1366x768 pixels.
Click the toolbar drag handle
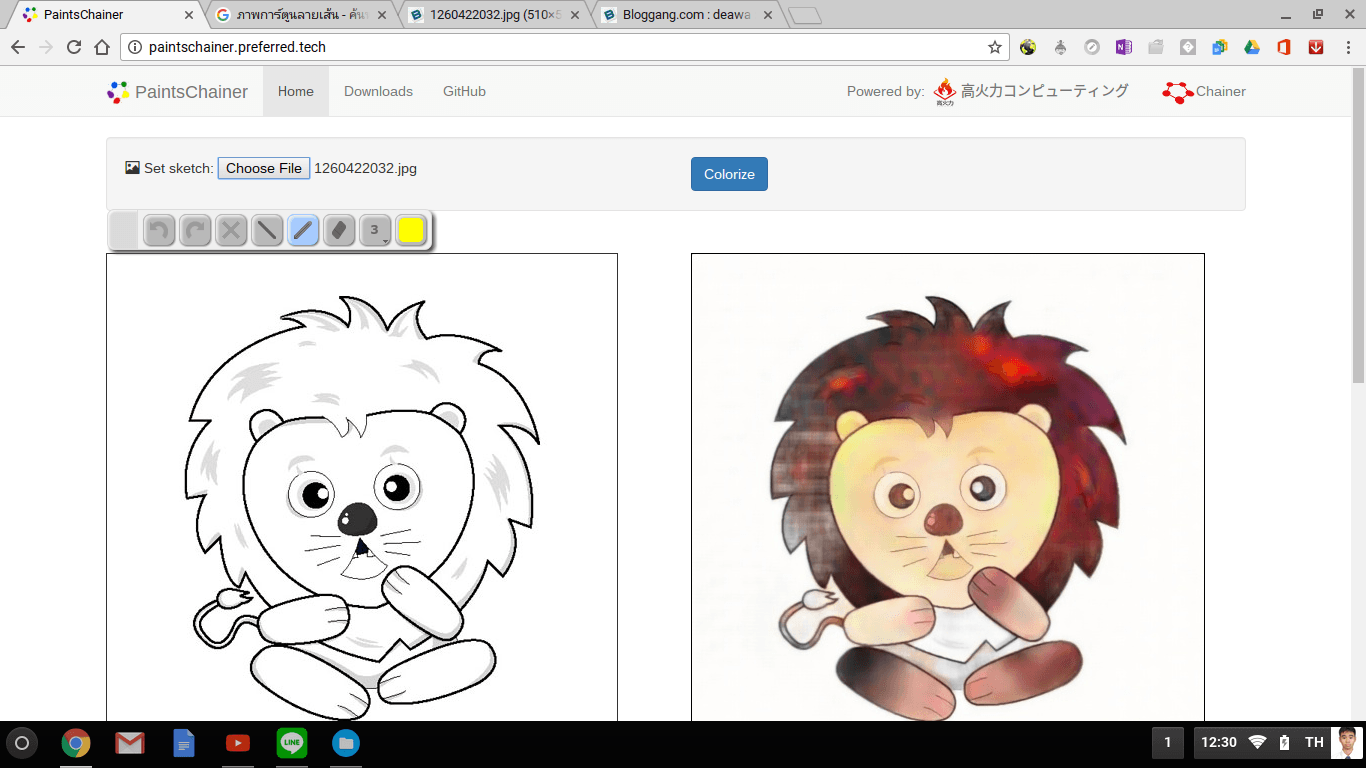(x=124, y=231)
